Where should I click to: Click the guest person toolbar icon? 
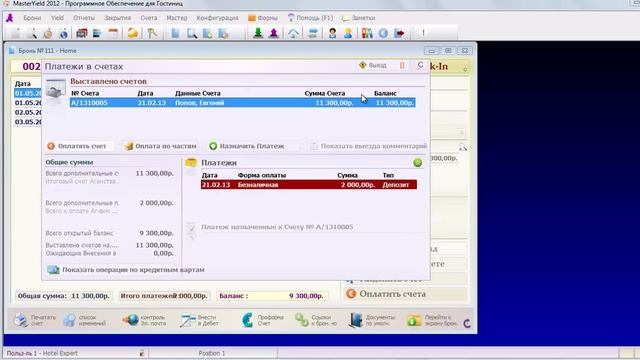point(332,33)
